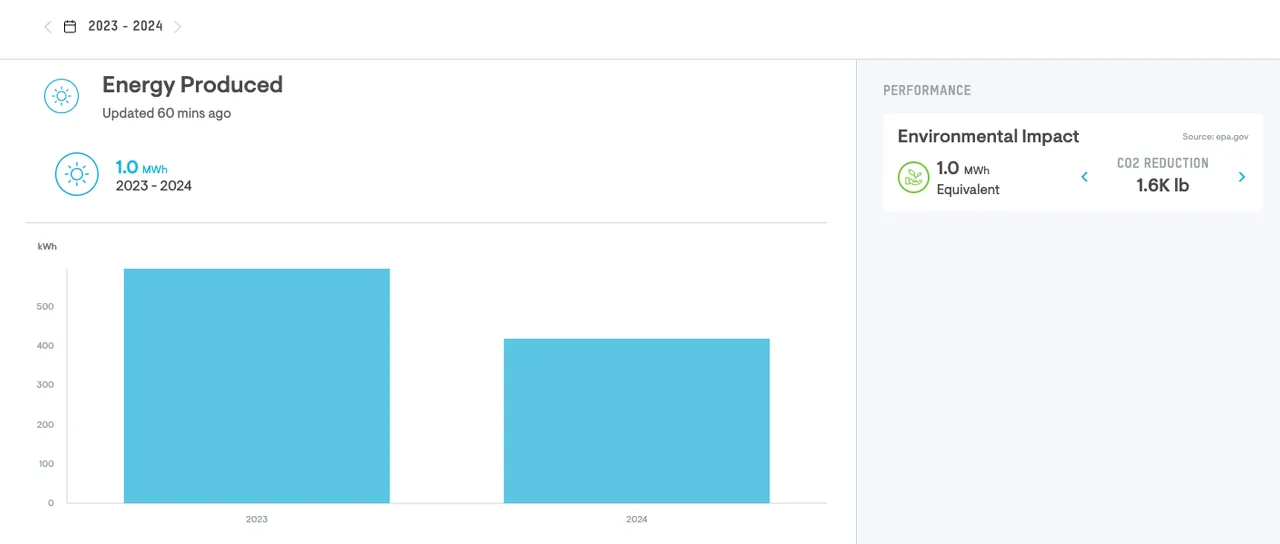Click the 2024 x-axis label
Screen dimensions: 1280x544
coord(636,519)
